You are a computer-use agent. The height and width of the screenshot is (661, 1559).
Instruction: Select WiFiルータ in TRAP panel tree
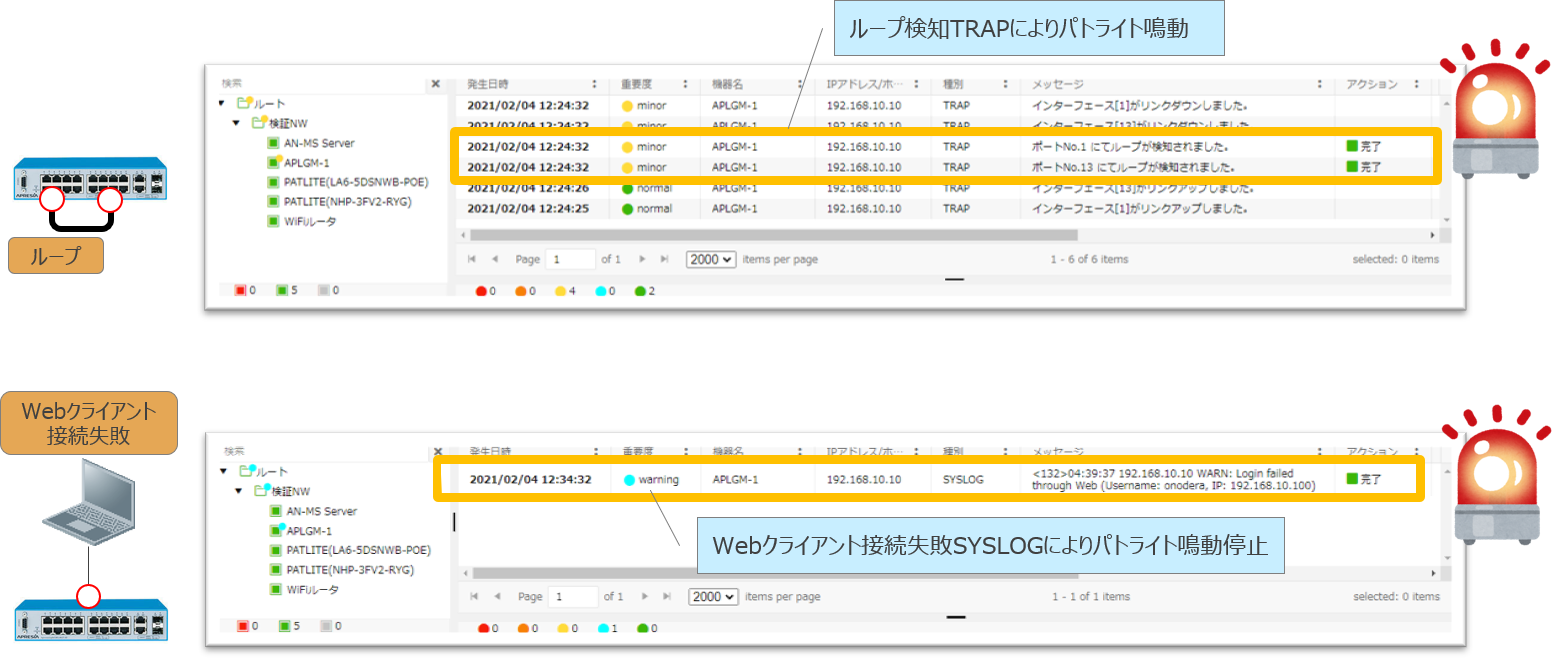[x=302, y=221]
